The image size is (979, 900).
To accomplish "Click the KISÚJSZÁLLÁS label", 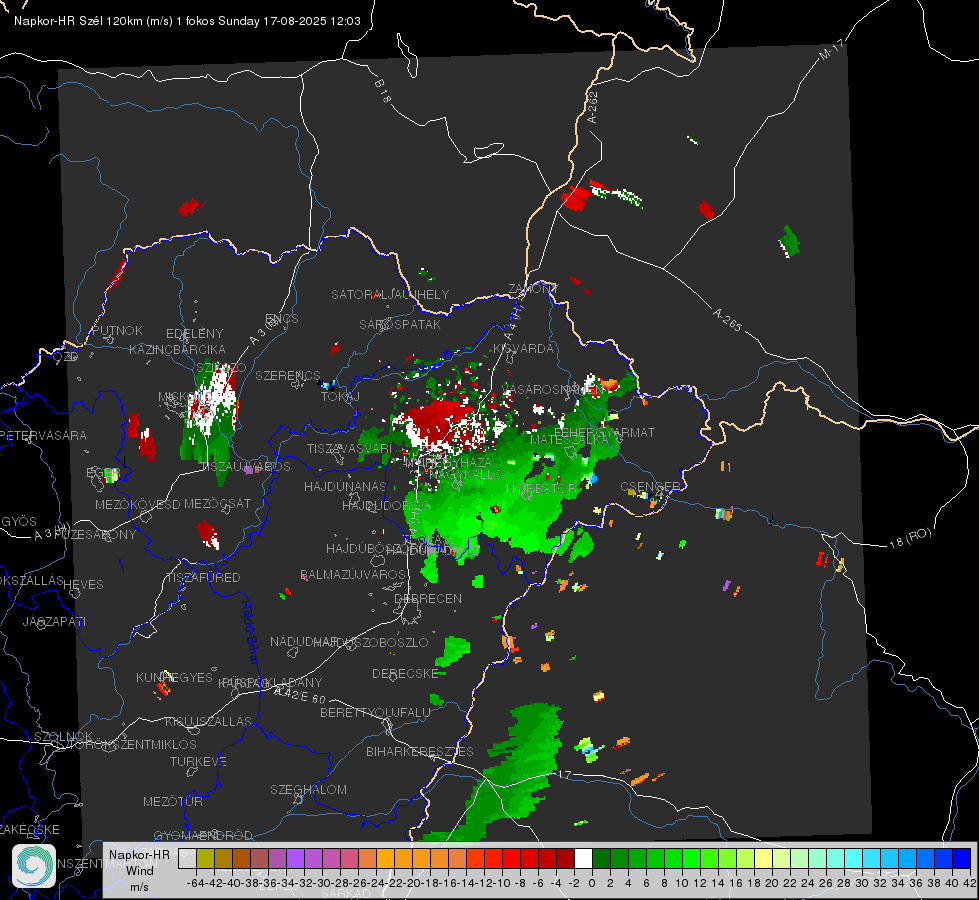I will click(208, 721).
